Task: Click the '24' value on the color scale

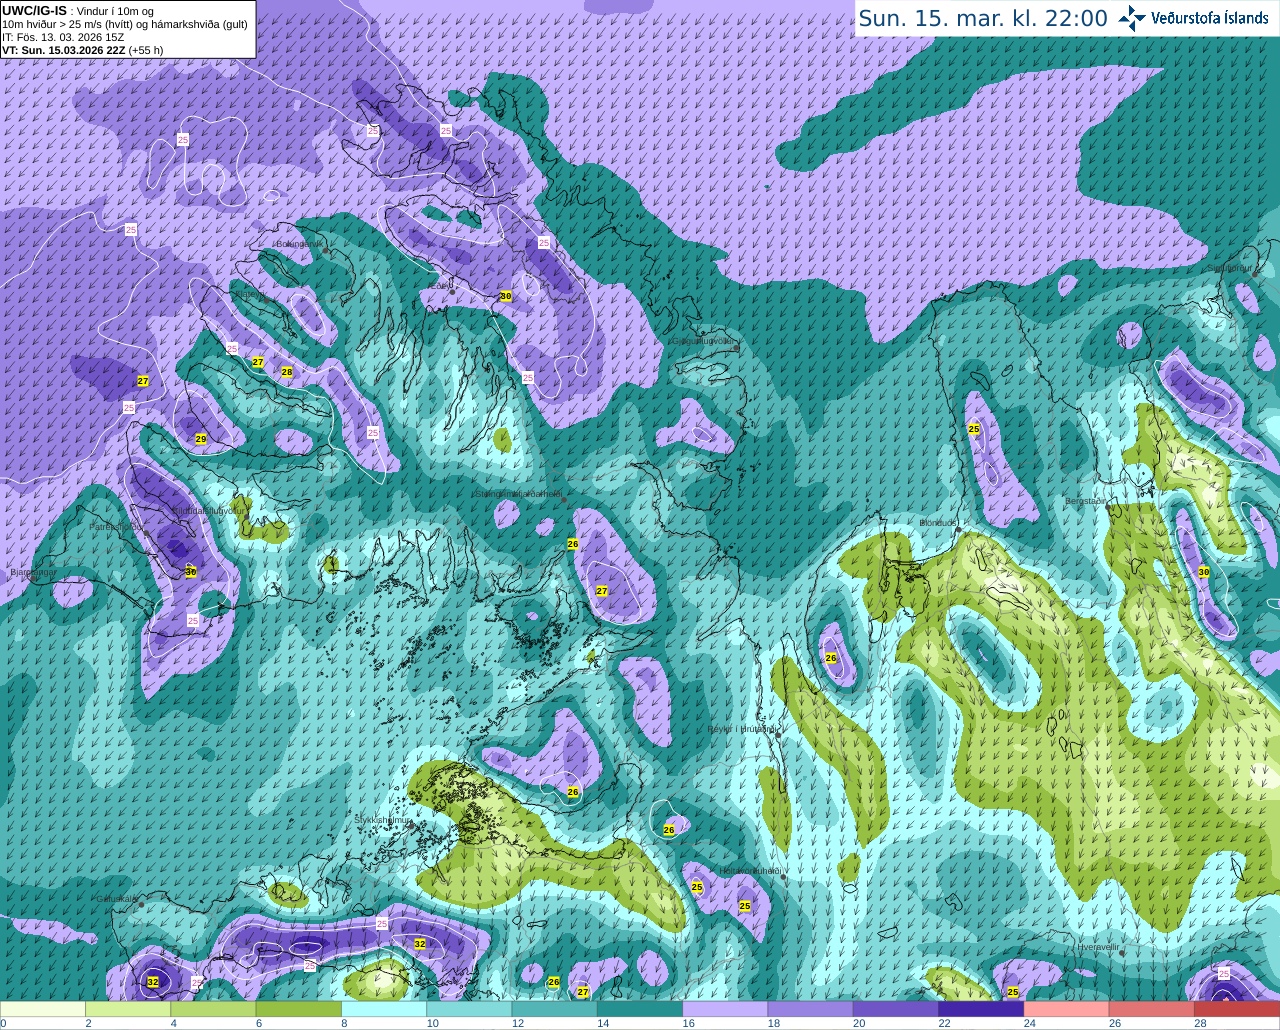Action: tap(1029, 1023)
